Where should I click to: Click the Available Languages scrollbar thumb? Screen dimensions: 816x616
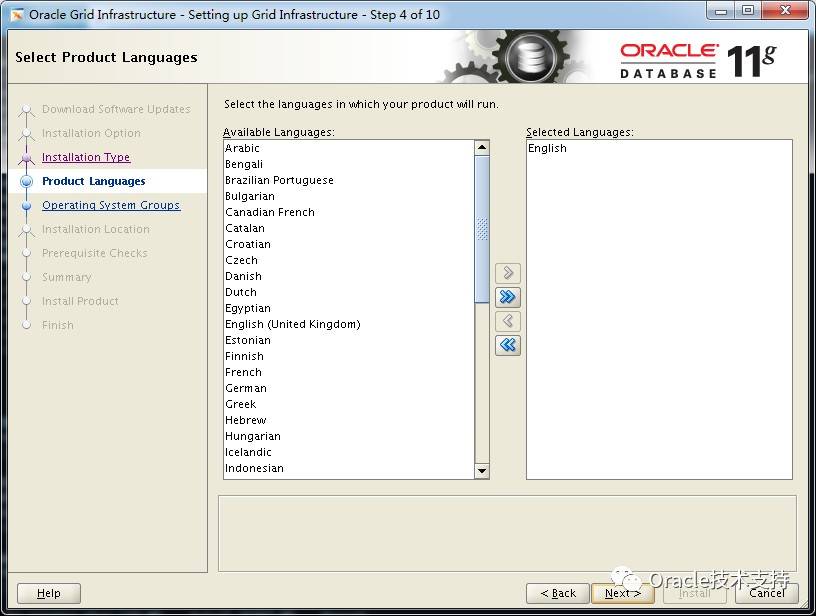pyautogui.click(x=482, y=229)
